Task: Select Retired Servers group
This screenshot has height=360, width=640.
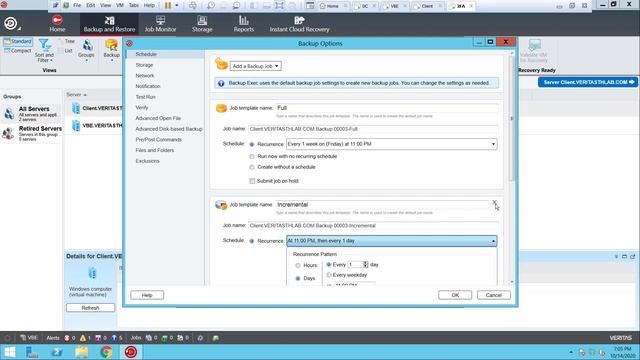Action: 31,133
